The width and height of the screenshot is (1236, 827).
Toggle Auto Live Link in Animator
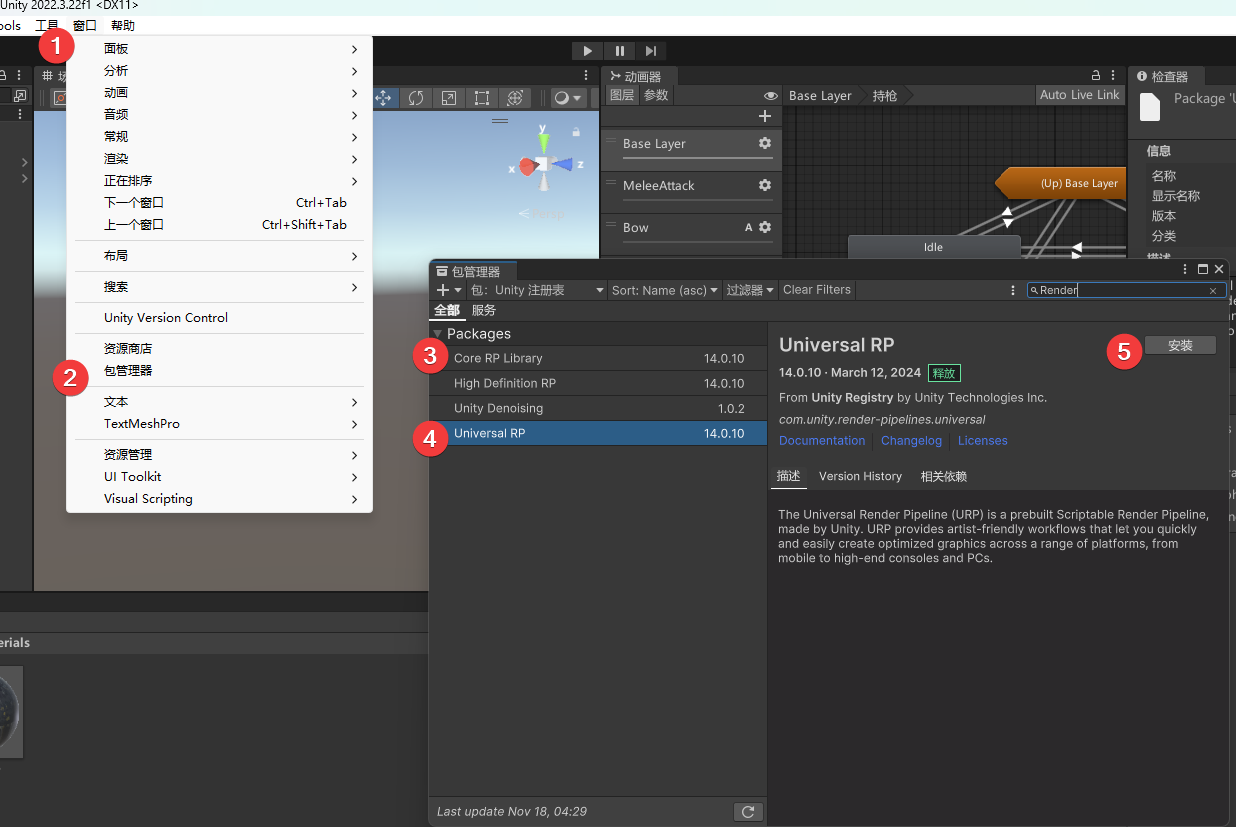click(1079, 95)
